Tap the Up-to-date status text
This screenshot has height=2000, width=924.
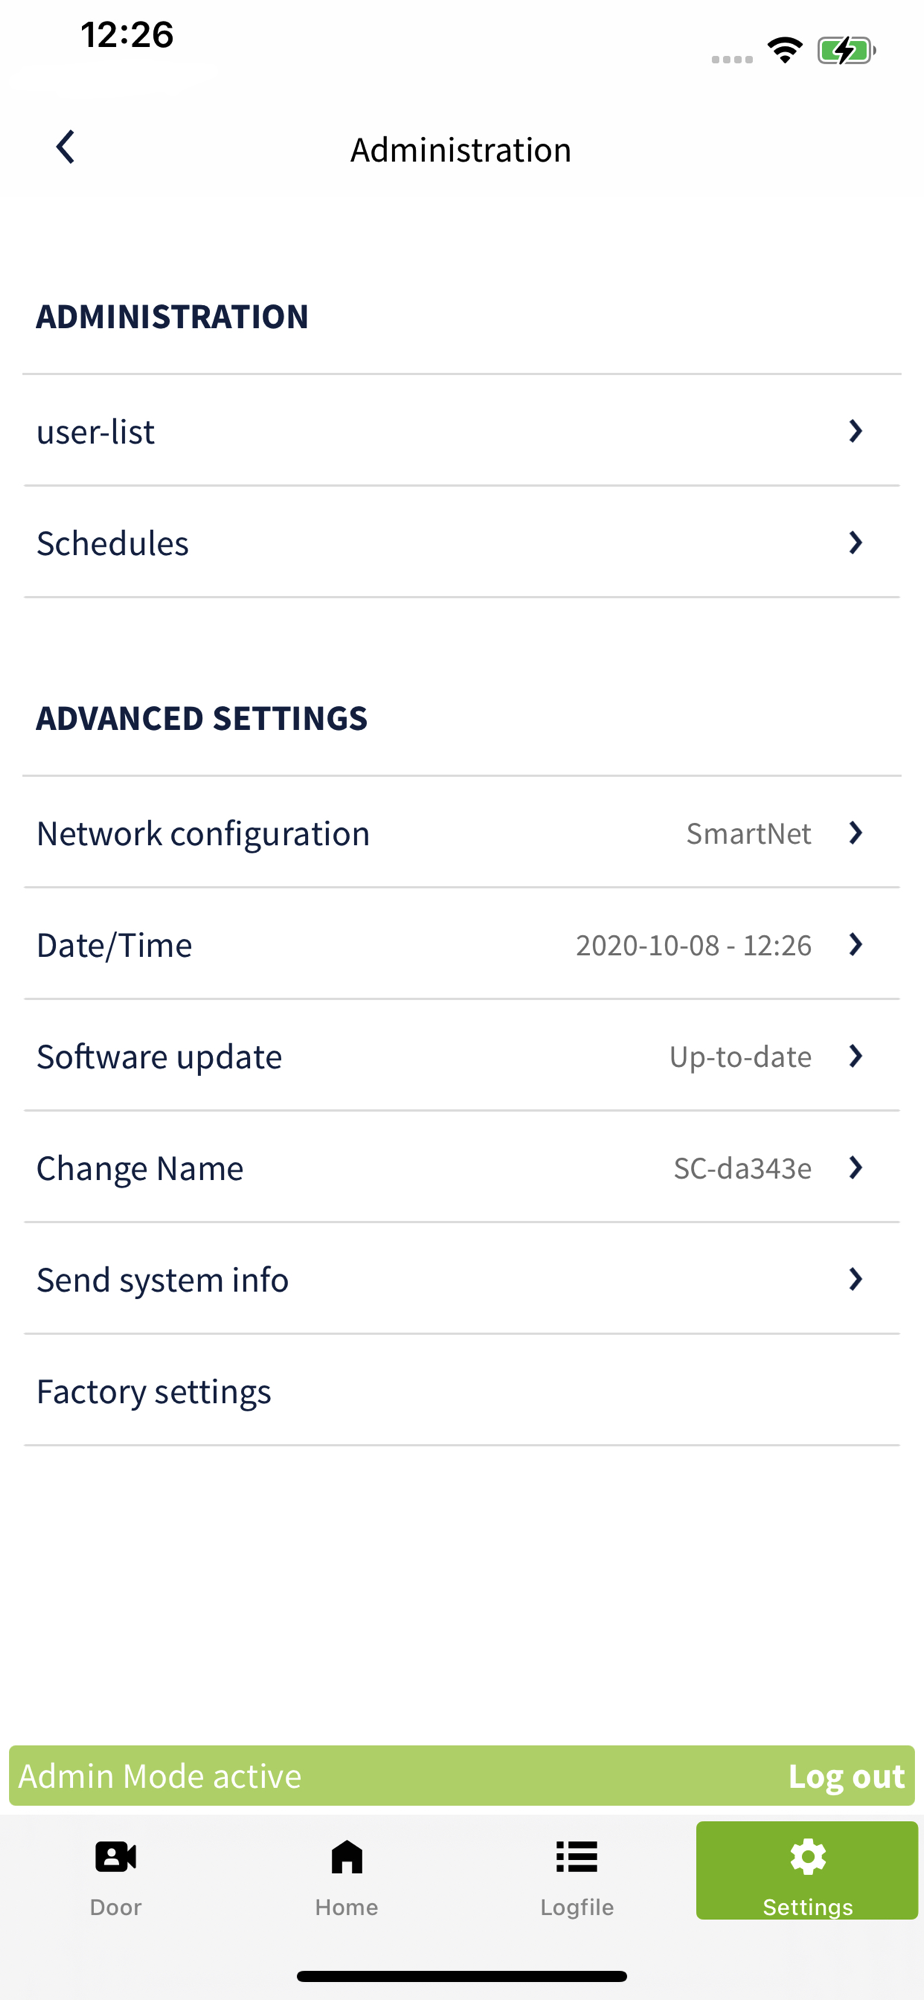(741, 1057)
